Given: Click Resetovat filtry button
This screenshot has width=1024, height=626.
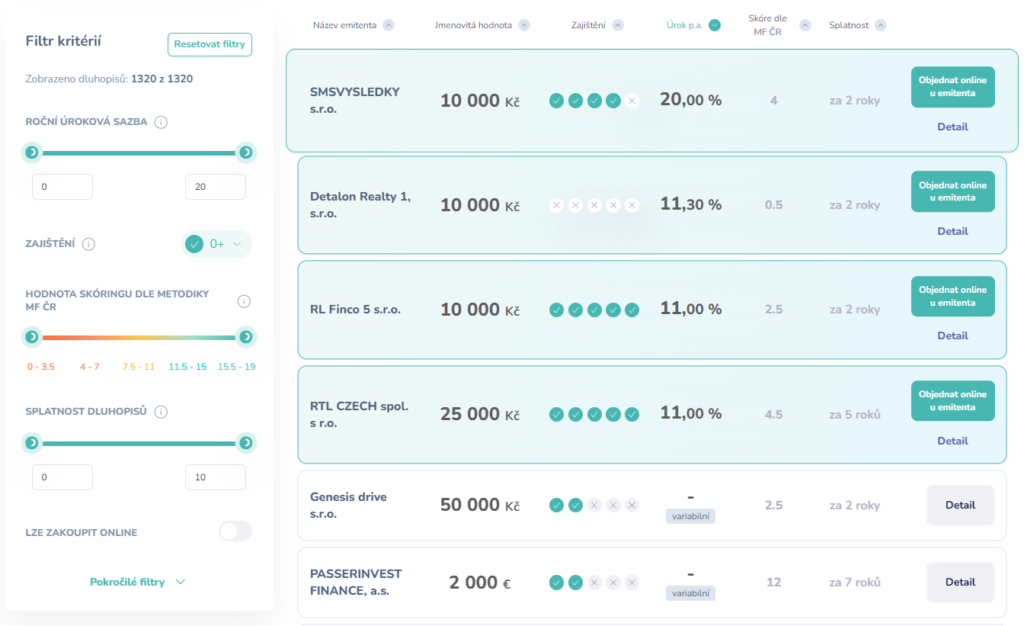Looking at the screenshot, I should click(x=209, y=44).
